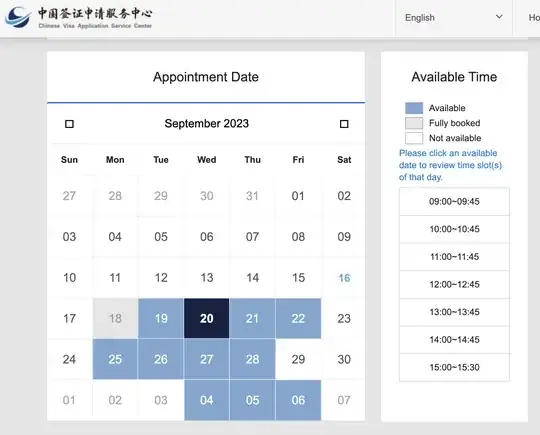The height and width of the screenshot is (435, 540).
Task: Select the 10:00~10:45 time slot
Action: point(454,229)
